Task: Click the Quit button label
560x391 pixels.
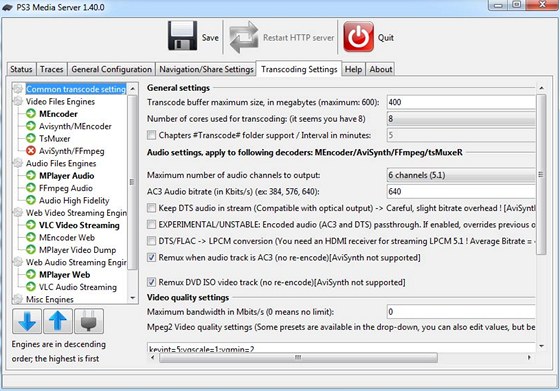Action: [386, 37]
